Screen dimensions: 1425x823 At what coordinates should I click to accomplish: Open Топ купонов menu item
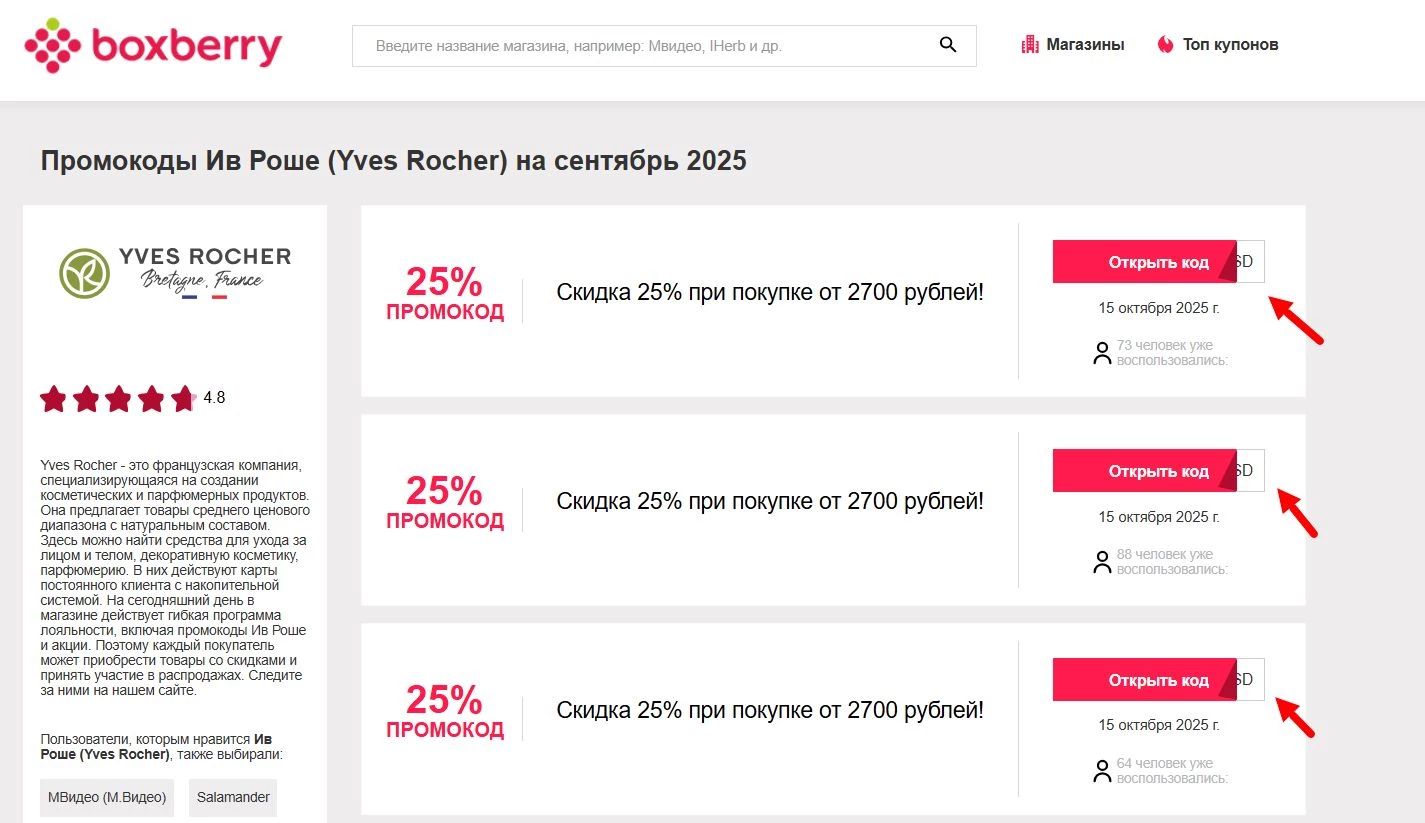click(x=1230, y=45)
